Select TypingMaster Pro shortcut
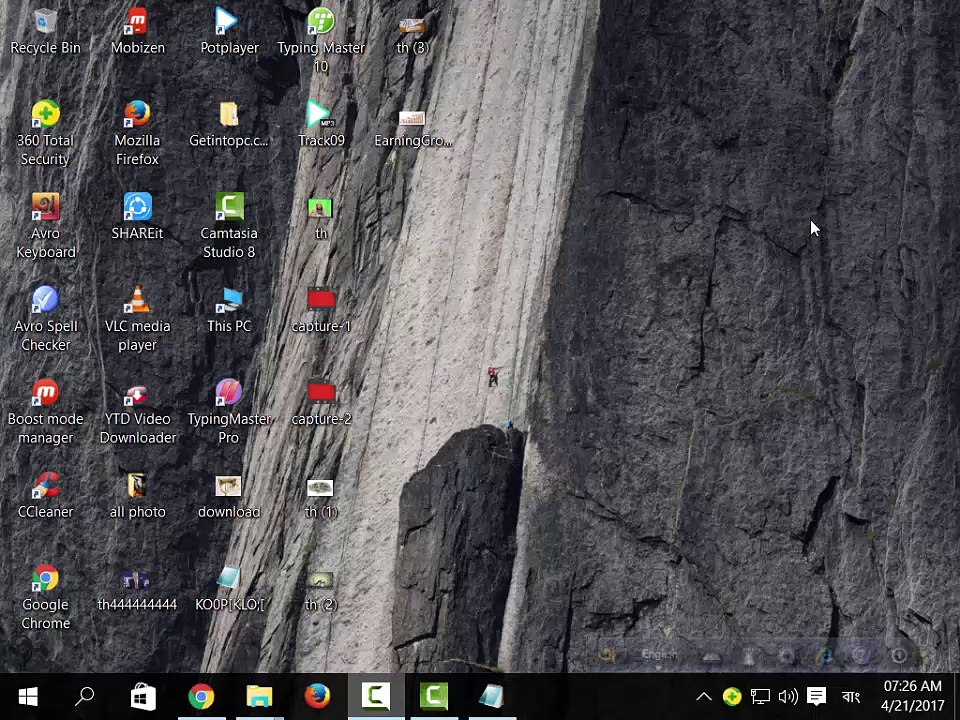Image resolution: width=960 pixels, height=720 pixels. click(229, 411)
